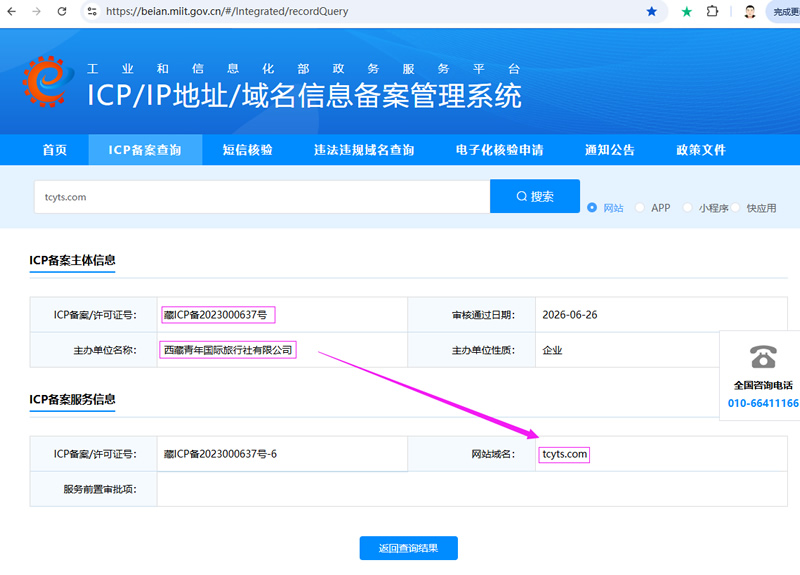Click the ICP/IP地址/域名信息备案管理系统 title
Screen dimensions: 800x575
305,95
